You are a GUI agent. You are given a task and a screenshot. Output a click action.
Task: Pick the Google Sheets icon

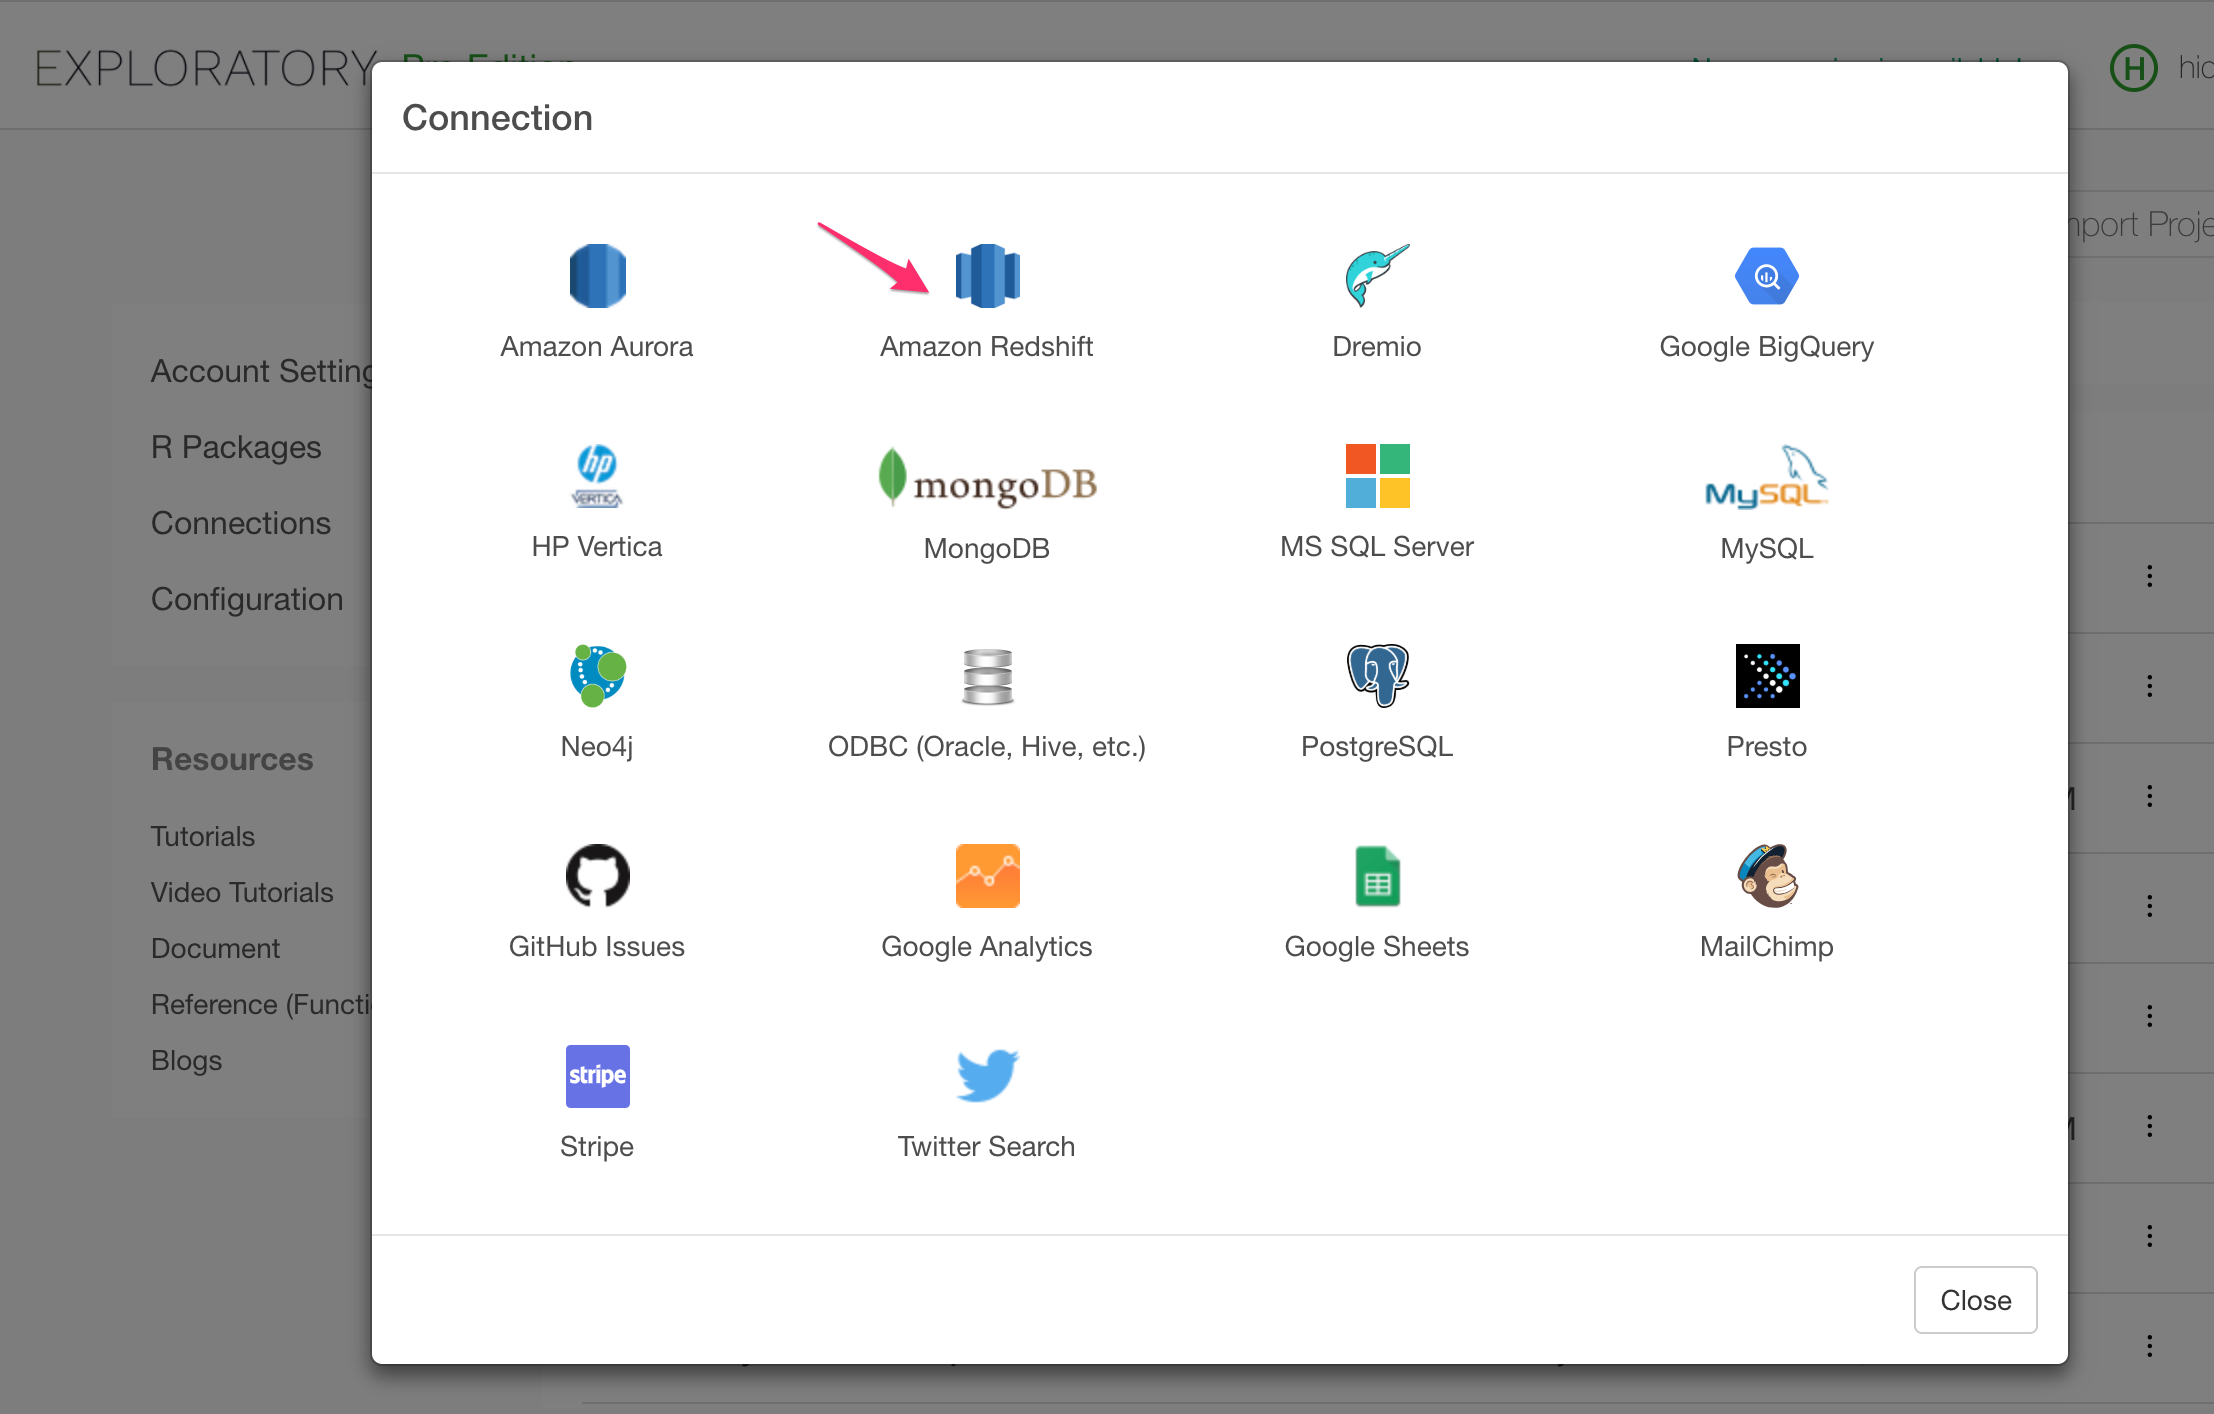(x=1377, y=876)
